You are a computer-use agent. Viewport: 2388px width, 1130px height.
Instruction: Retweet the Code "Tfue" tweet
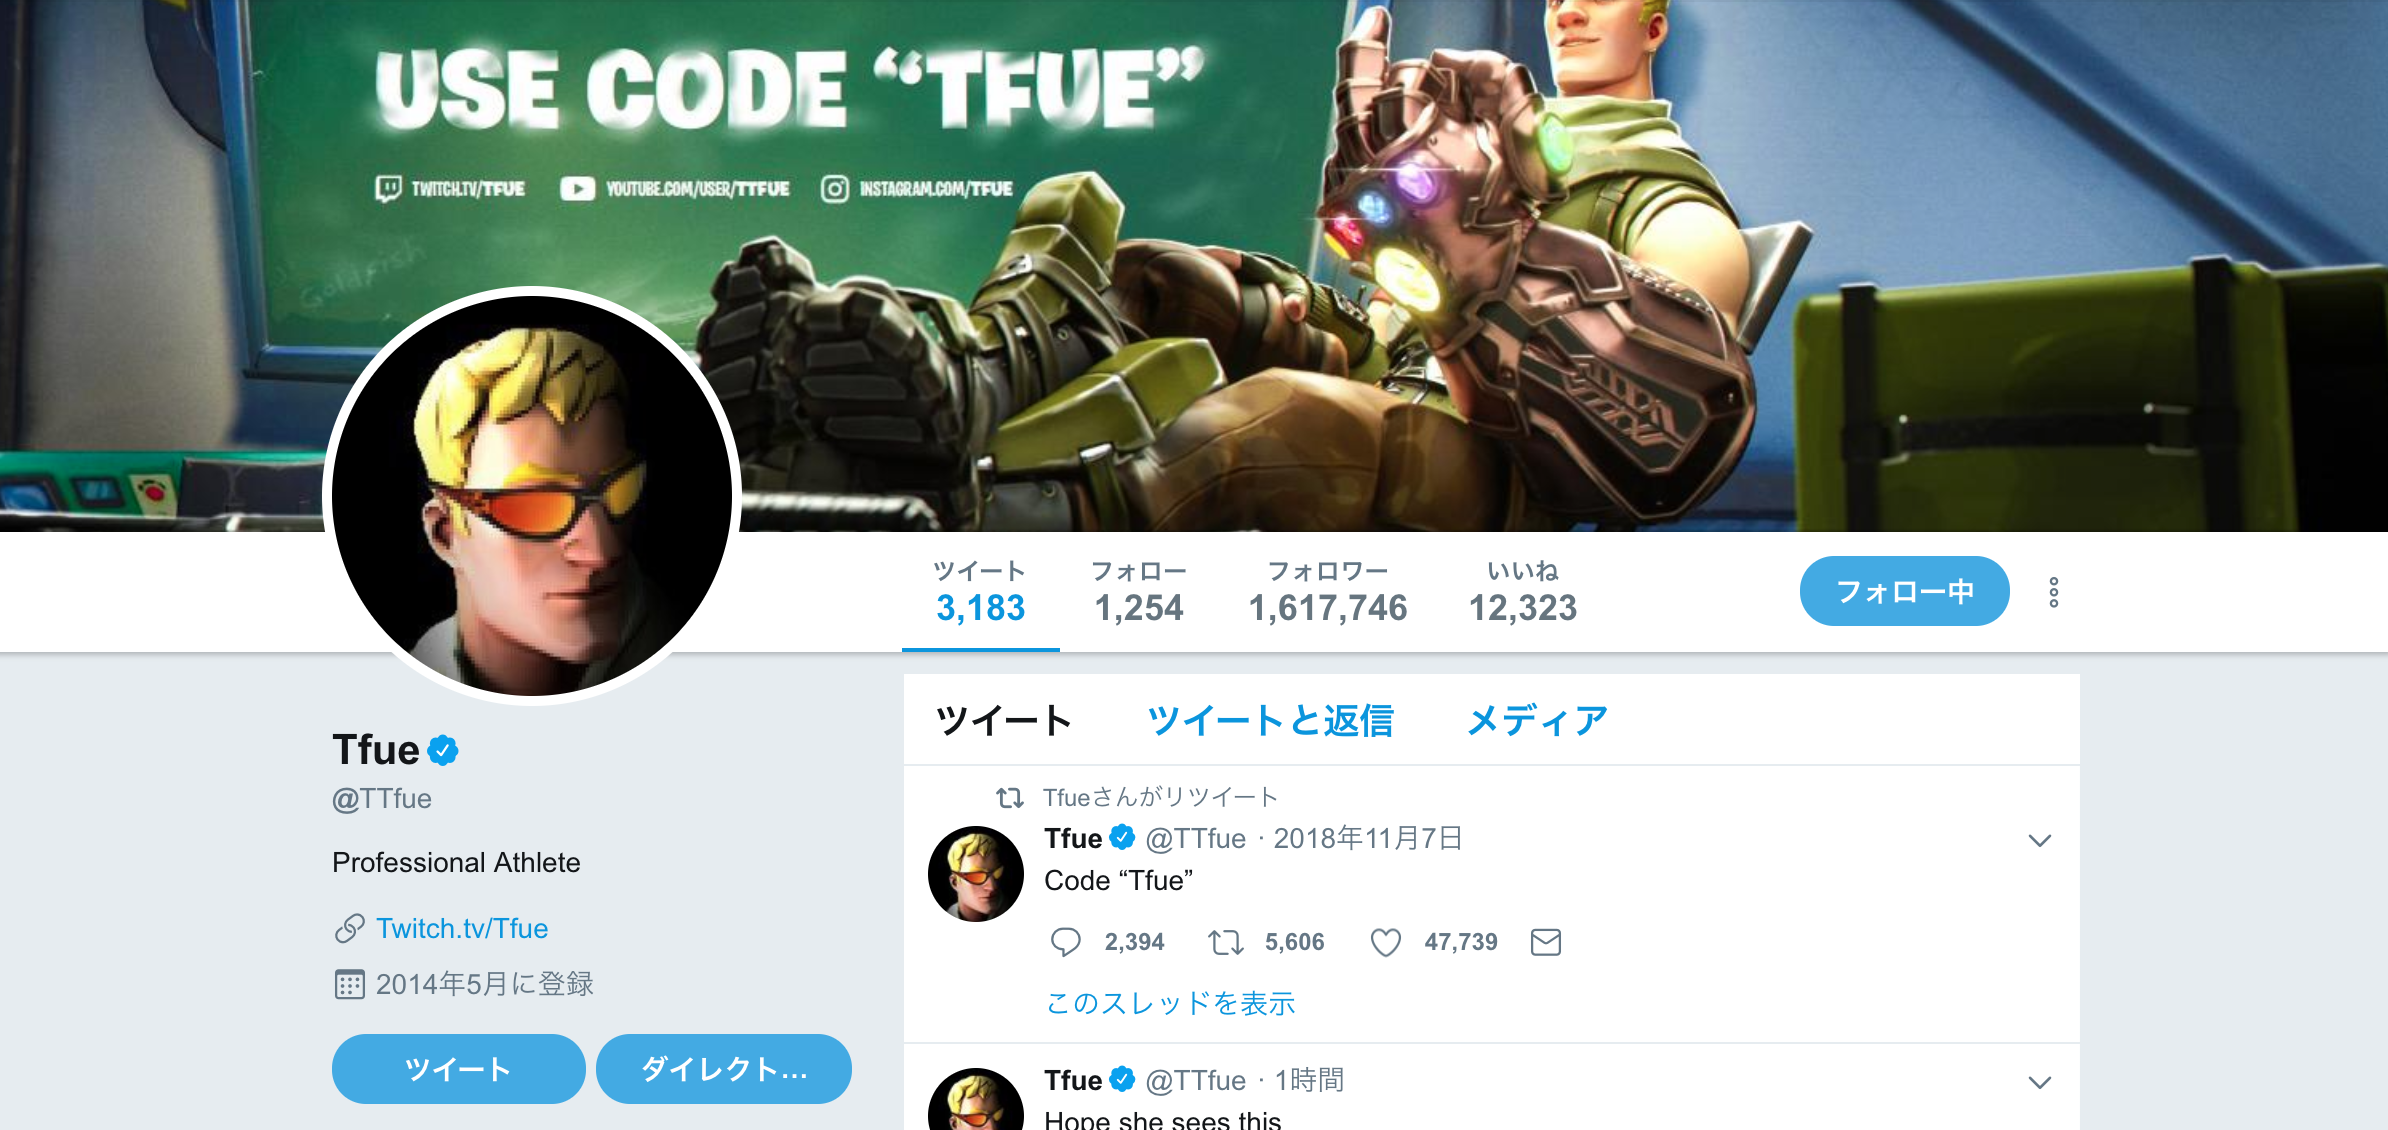[x=1225, y=942]
